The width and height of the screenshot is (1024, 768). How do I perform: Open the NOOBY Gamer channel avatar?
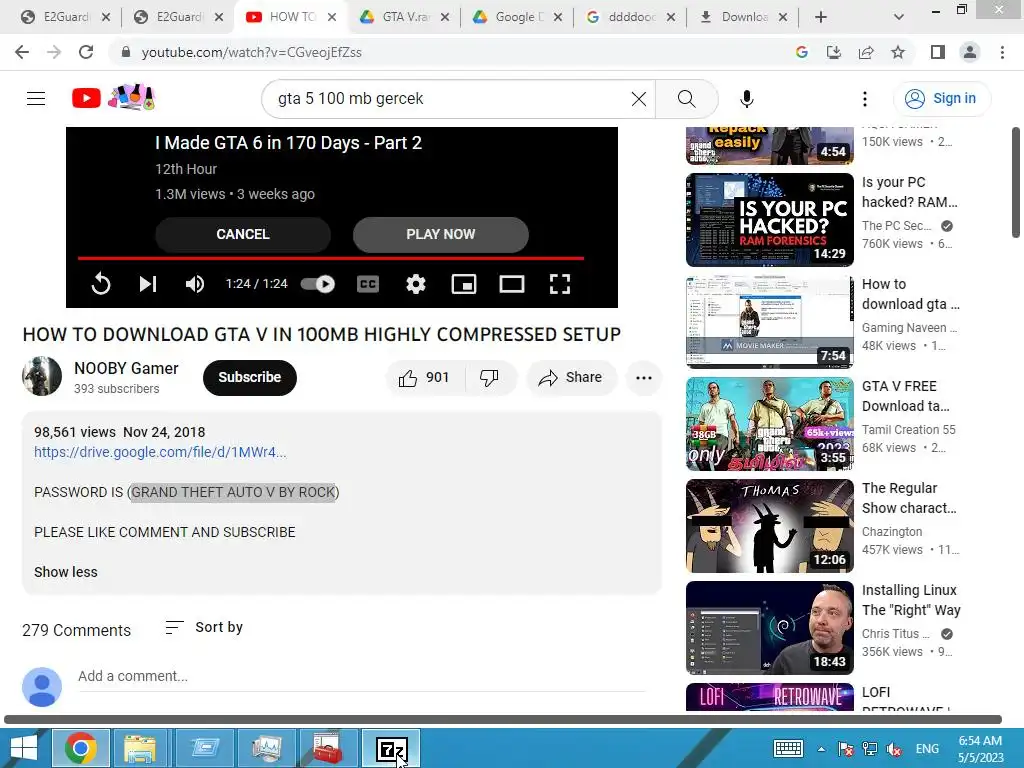pos(42,376)
